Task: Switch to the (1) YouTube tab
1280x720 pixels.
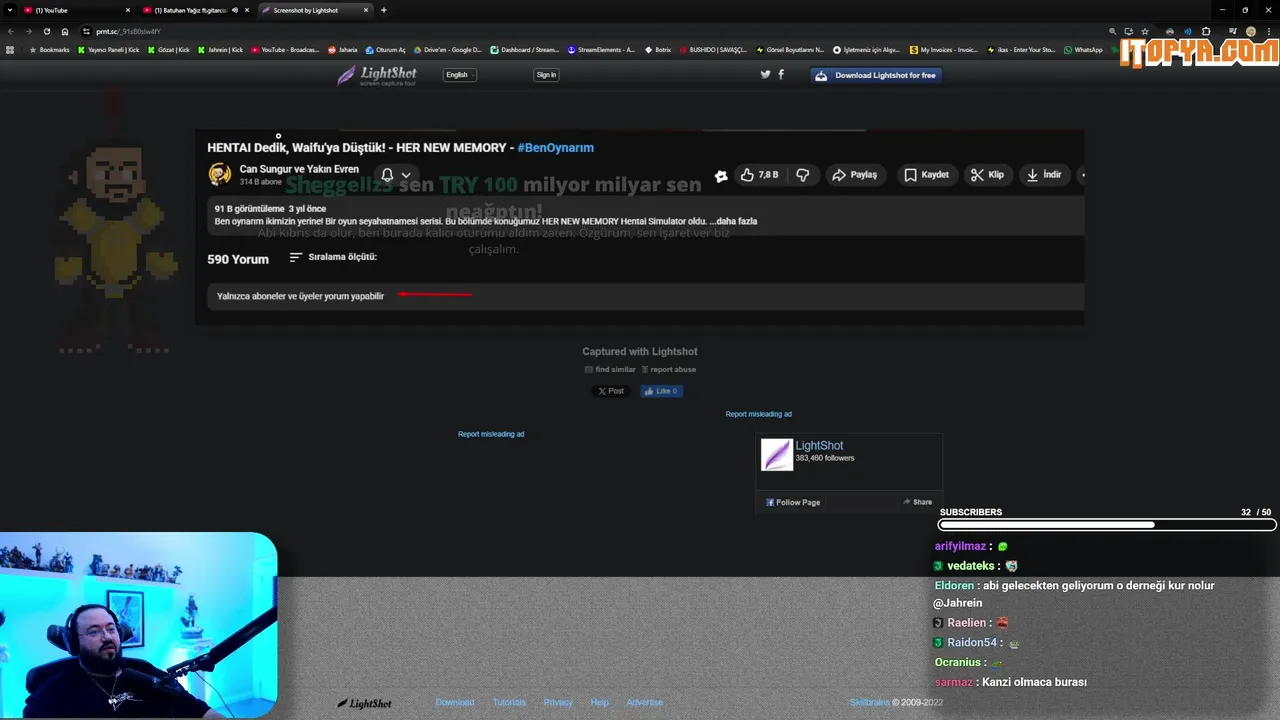Action: 78,10
